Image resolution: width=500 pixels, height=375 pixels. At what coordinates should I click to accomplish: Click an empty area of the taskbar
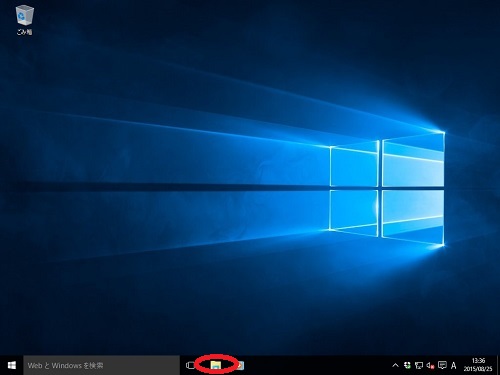click(x=317, y=365)
